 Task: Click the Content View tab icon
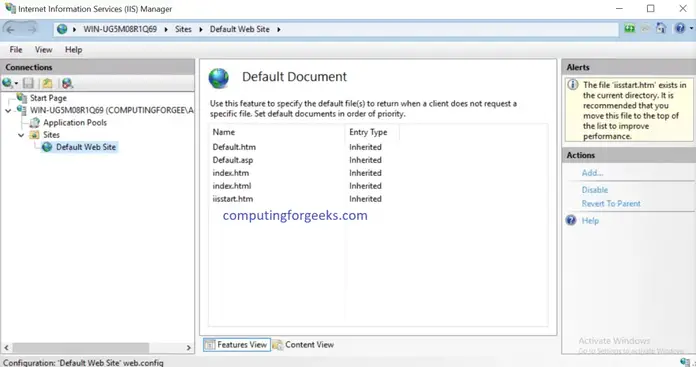click(x=278, y=345)
